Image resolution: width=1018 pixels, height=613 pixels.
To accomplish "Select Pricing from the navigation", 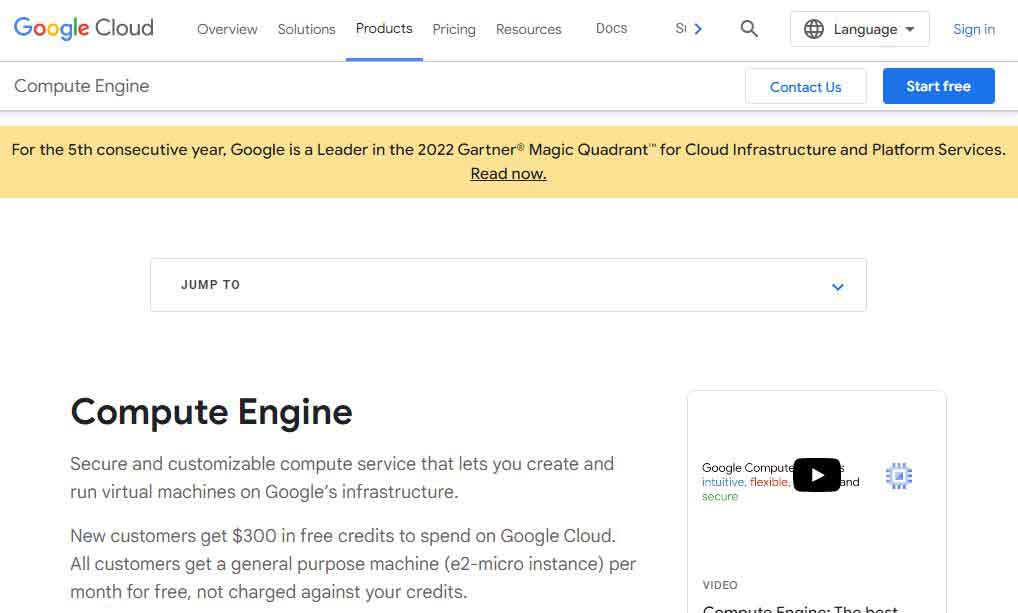I will point(454,29).
